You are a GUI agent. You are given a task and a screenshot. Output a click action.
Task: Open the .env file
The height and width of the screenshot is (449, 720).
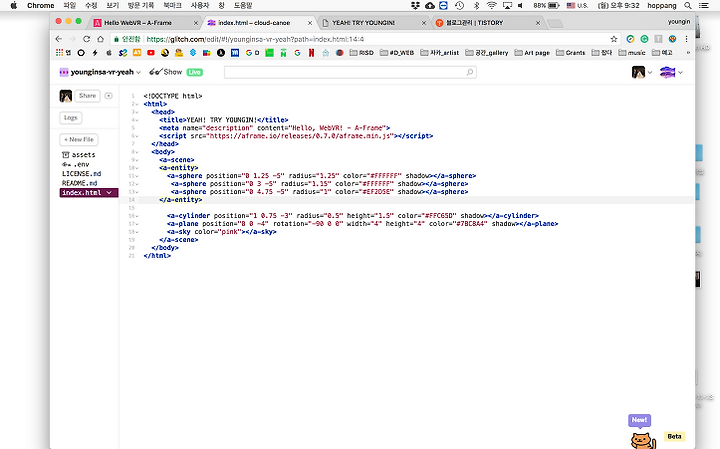(76, 164)
